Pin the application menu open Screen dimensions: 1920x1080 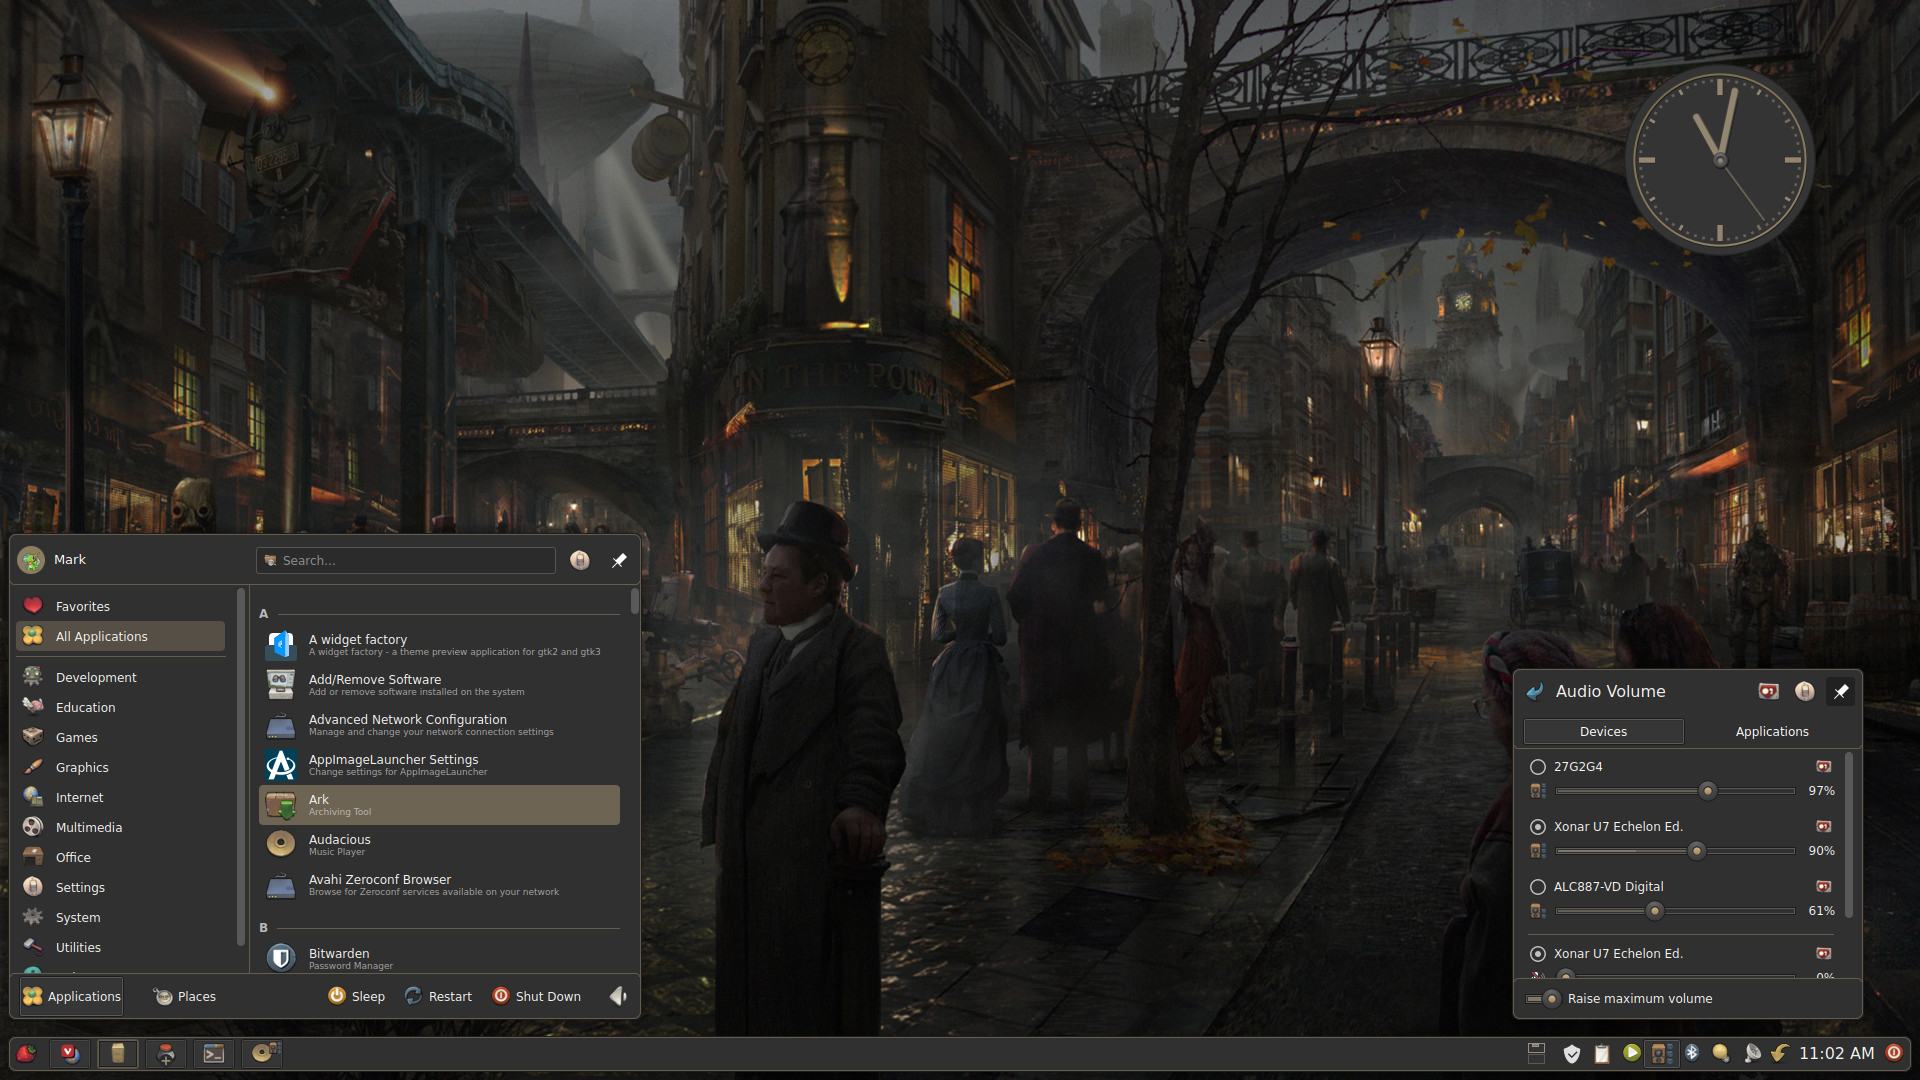619,560
